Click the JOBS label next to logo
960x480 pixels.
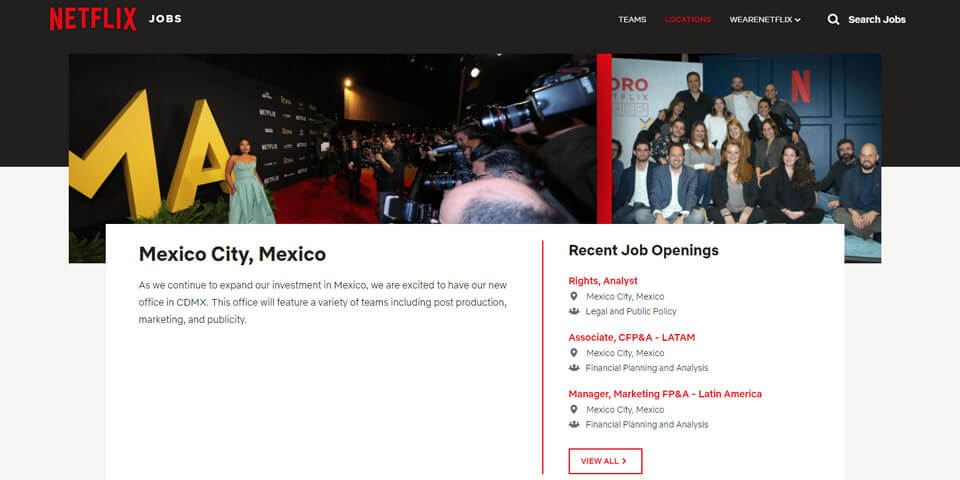coord(165,19)
